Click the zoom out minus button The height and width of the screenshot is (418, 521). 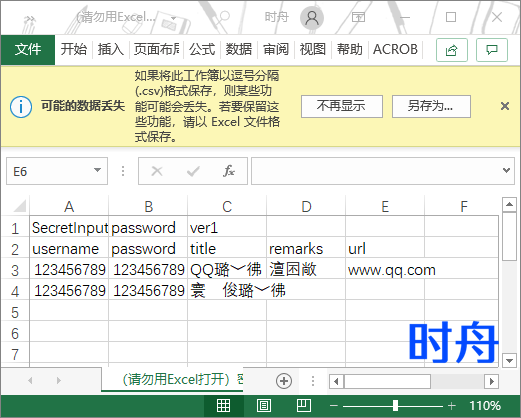(x=334, y=406)
